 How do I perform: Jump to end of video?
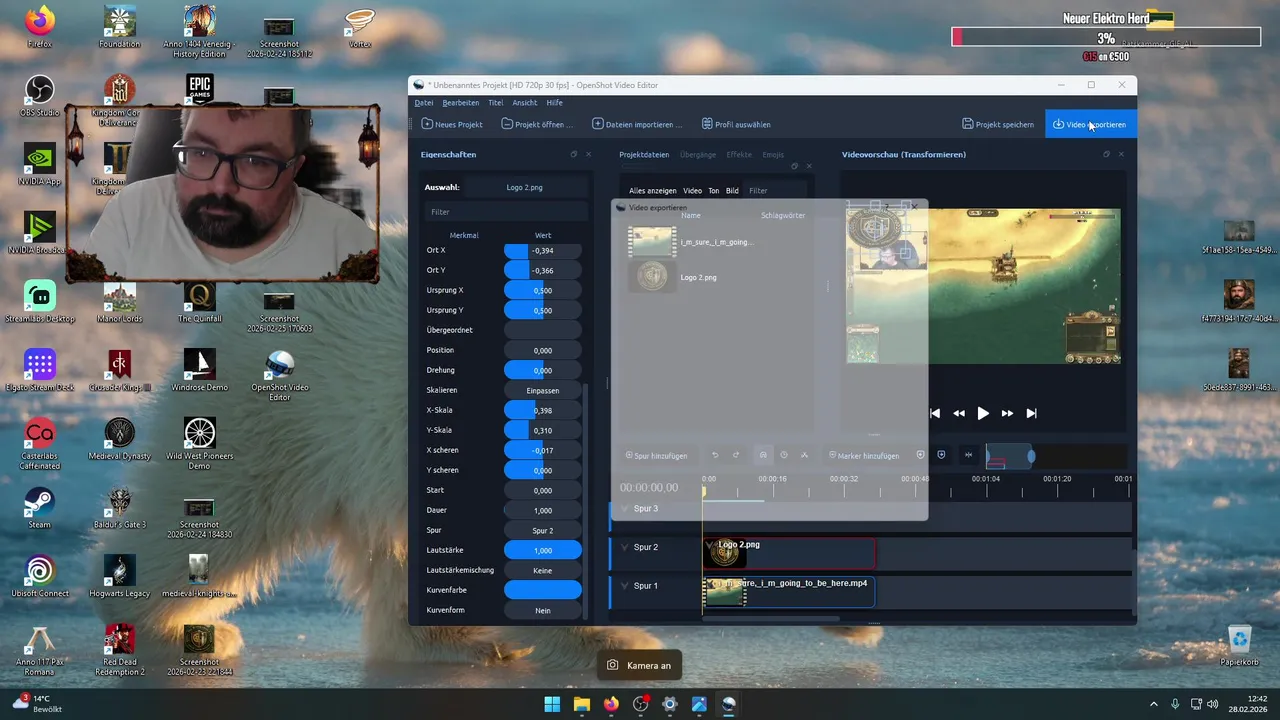1031,413
